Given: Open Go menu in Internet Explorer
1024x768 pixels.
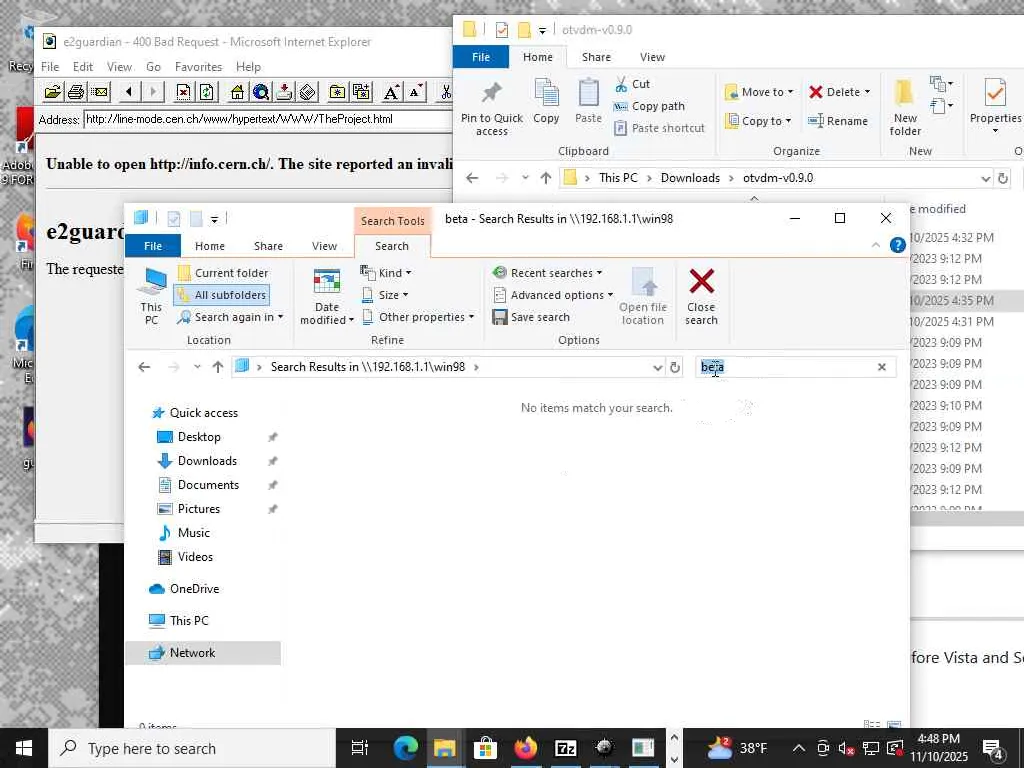Looking at the screenshot, I should click(x=153, y=67).
